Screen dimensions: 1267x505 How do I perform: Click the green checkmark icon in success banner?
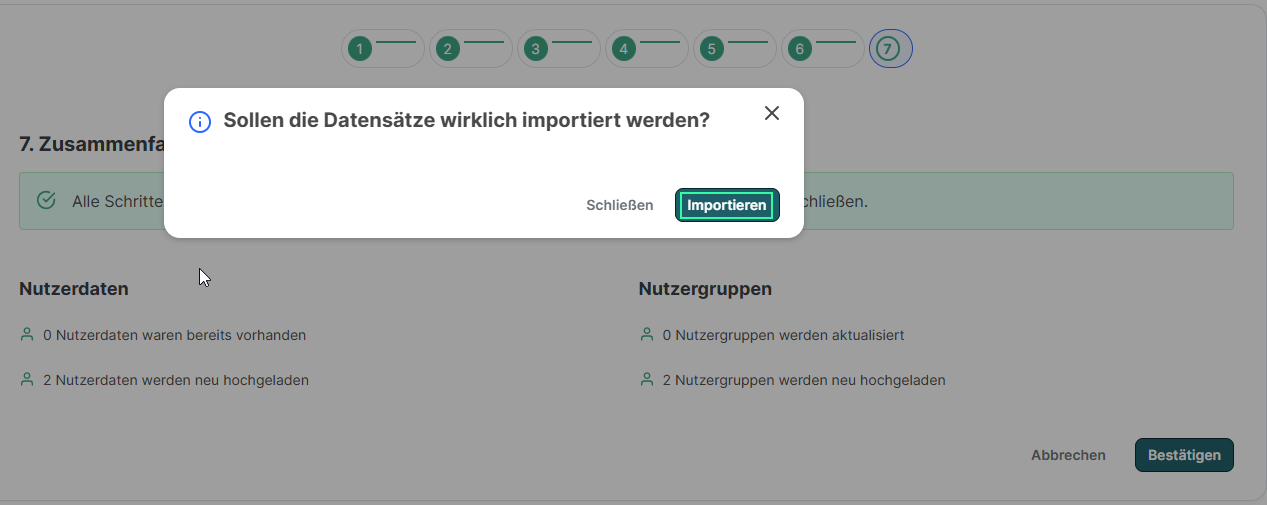click(46, 200)
